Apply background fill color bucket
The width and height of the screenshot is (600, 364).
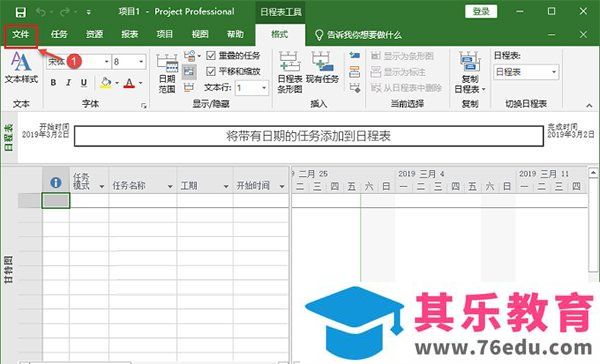click(106, 83)
